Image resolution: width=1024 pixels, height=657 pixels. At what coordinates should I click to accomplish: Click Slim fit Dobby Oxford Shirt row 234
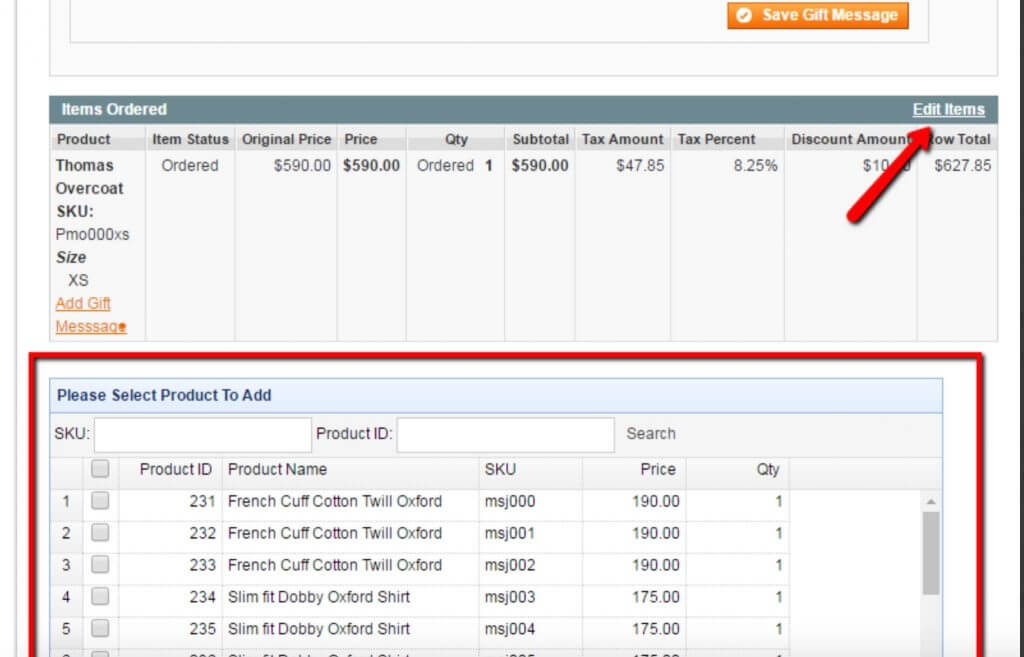[319, 597]
